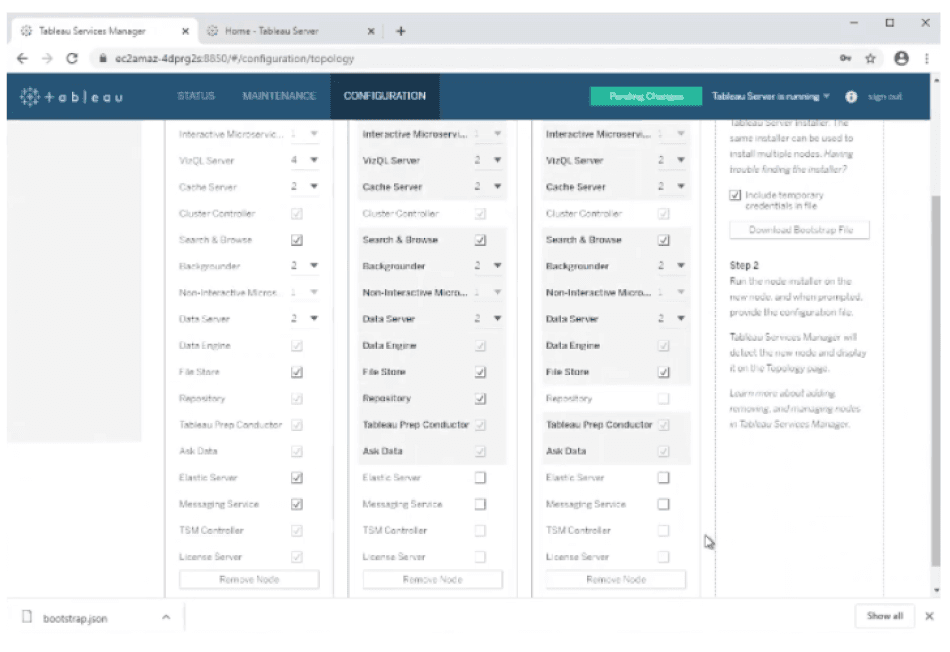Open Chrome profile avatar icon
Viewport: 950px width, 652px height.
tap(901, 59)
